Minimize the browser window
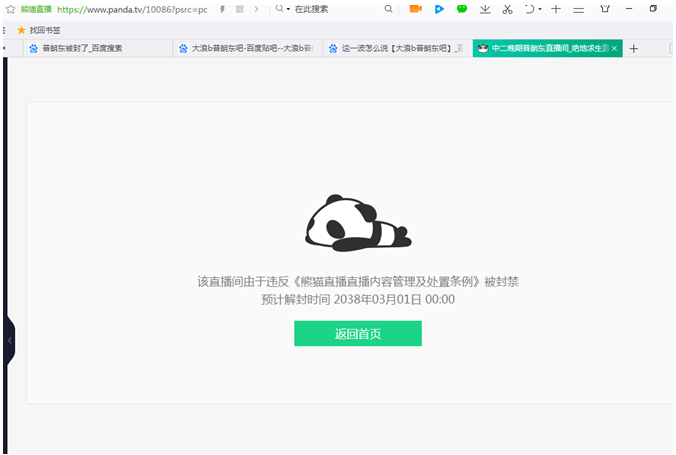The height and width of the screenshot is (455, 676). coord(629,9)
